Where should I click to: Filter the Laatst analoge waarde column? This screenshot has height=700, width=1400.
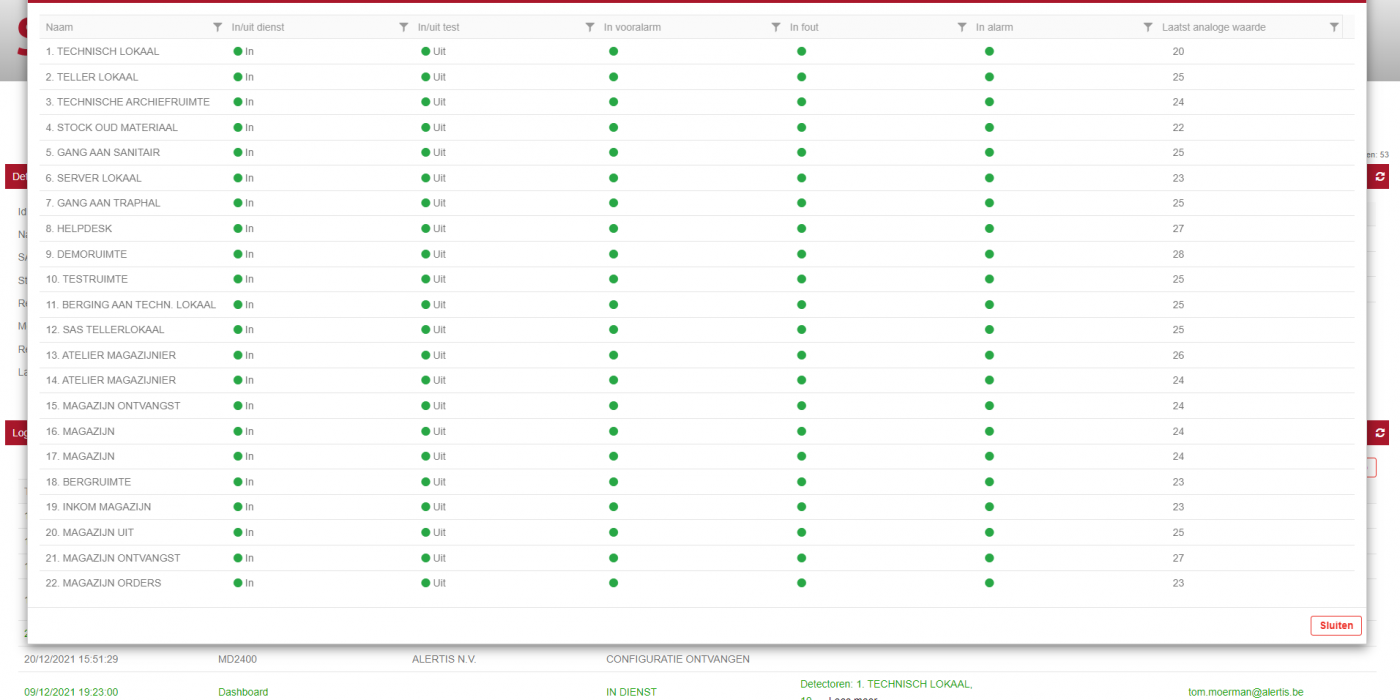pyautogui.click(x=1334, y=27)
